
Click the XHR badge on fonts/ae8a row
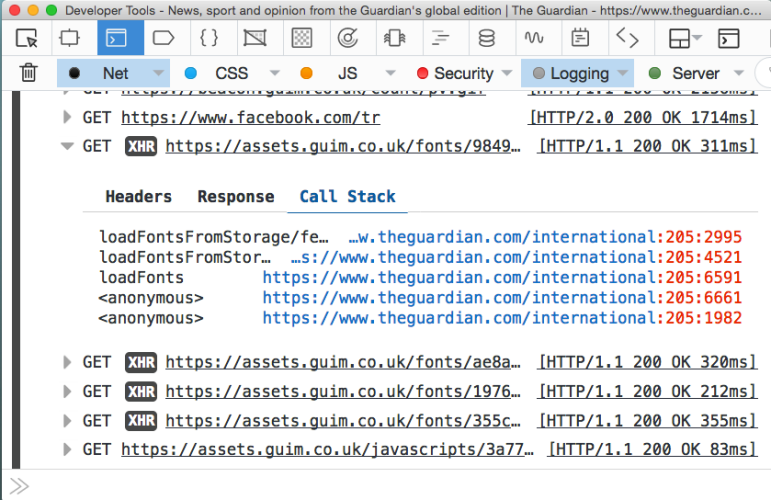pyautogui.click(x=141, y=362)
